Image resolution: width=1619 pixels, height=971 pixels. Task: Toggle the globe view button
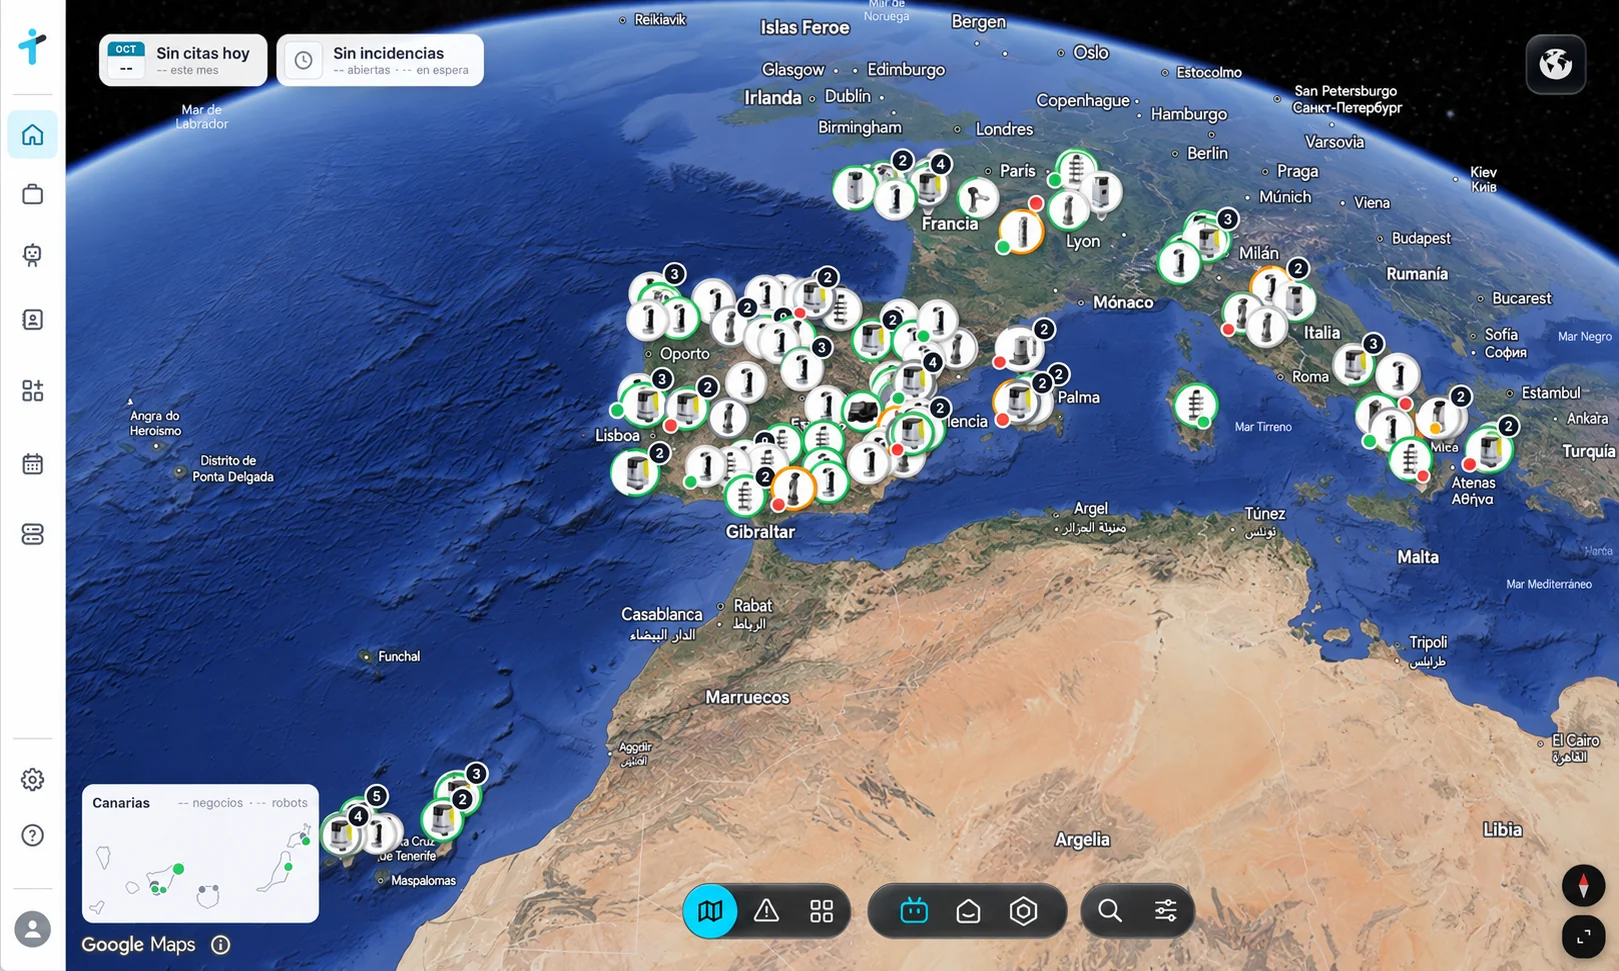tap(1555, 64)
